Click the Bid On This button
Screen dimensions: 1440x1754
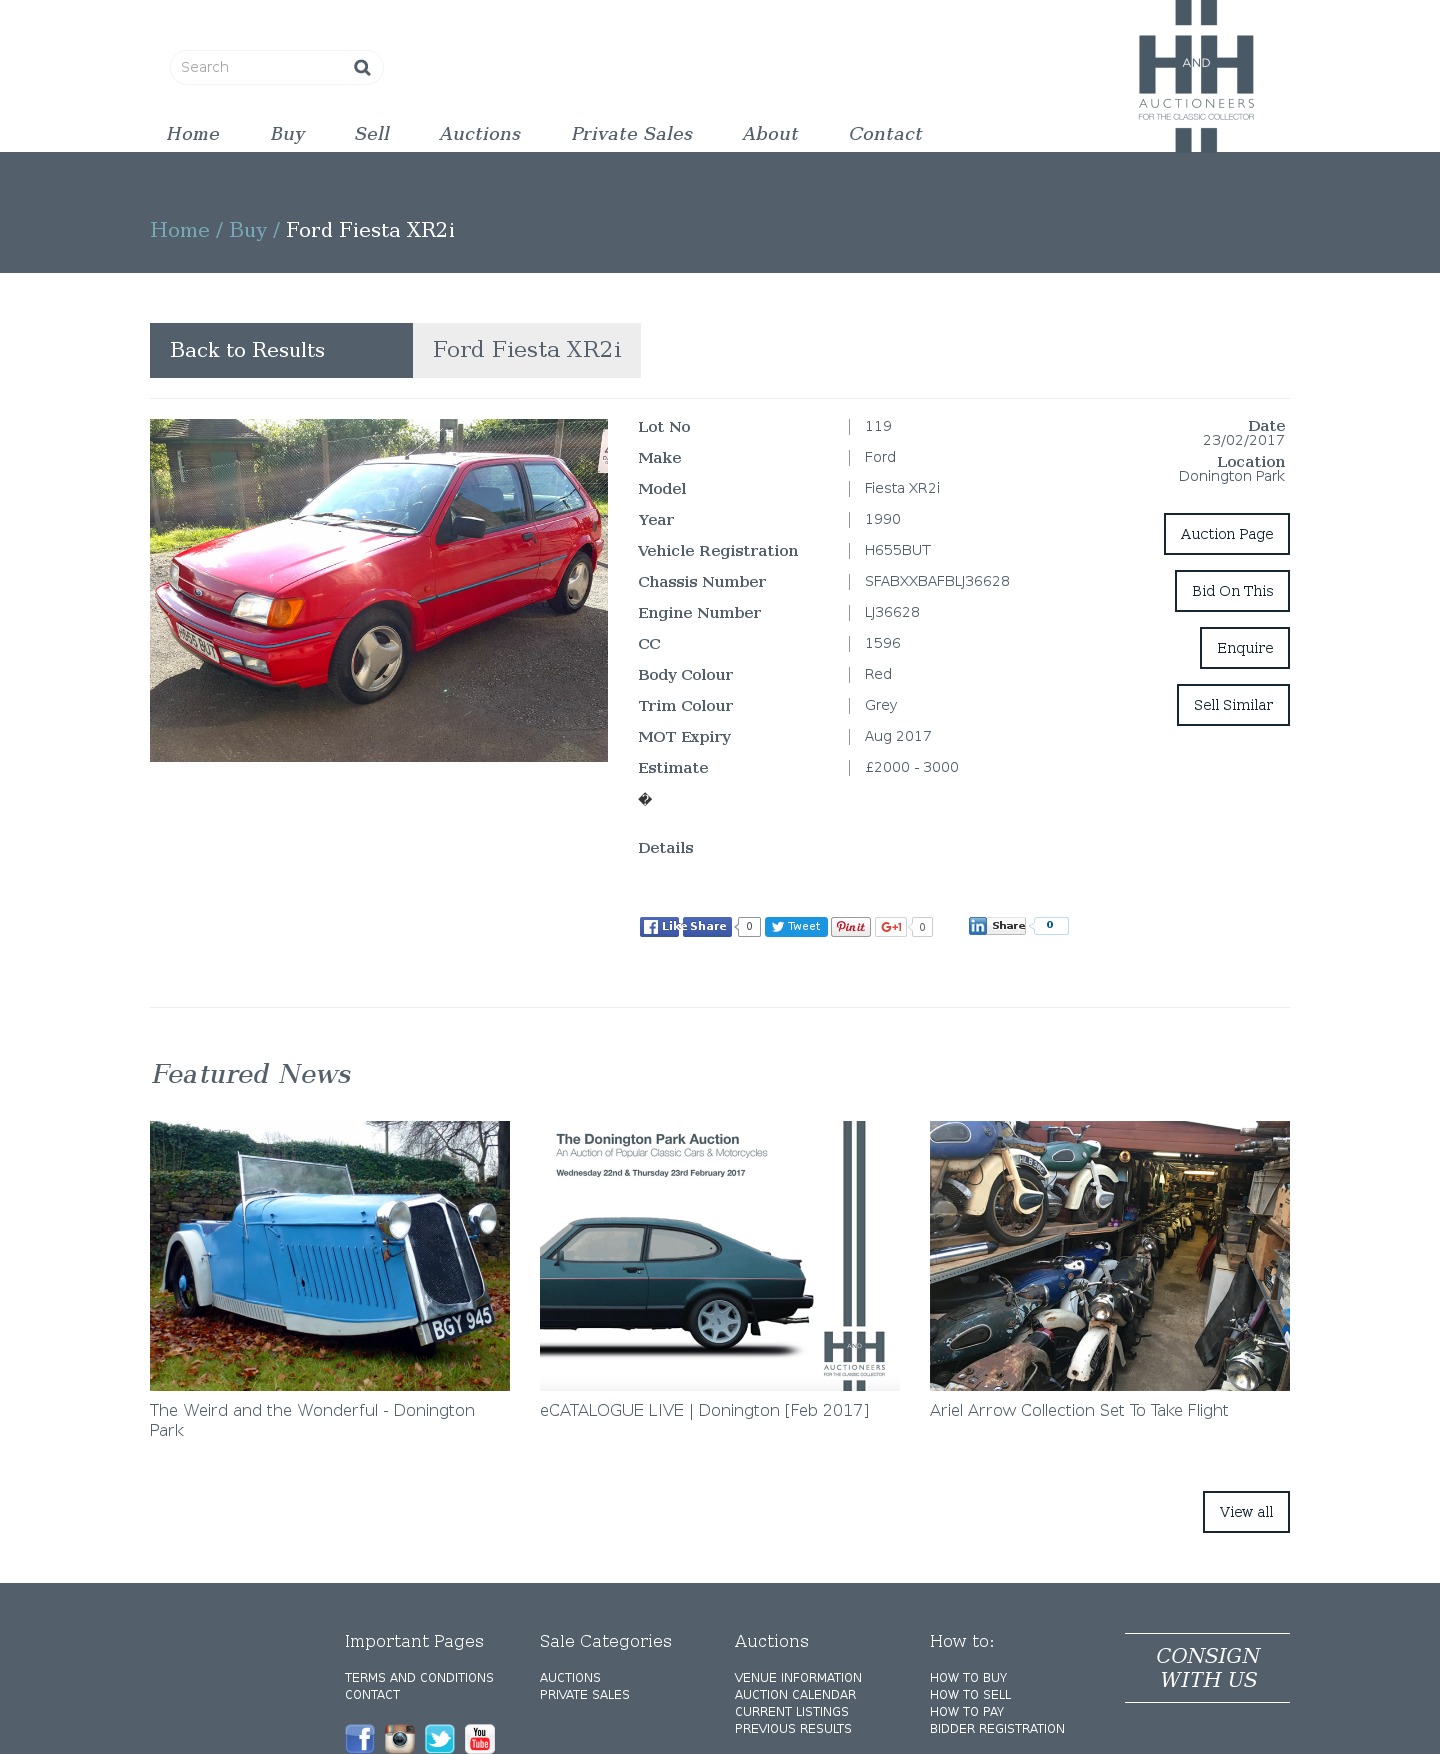click(x=1233, y=591)
